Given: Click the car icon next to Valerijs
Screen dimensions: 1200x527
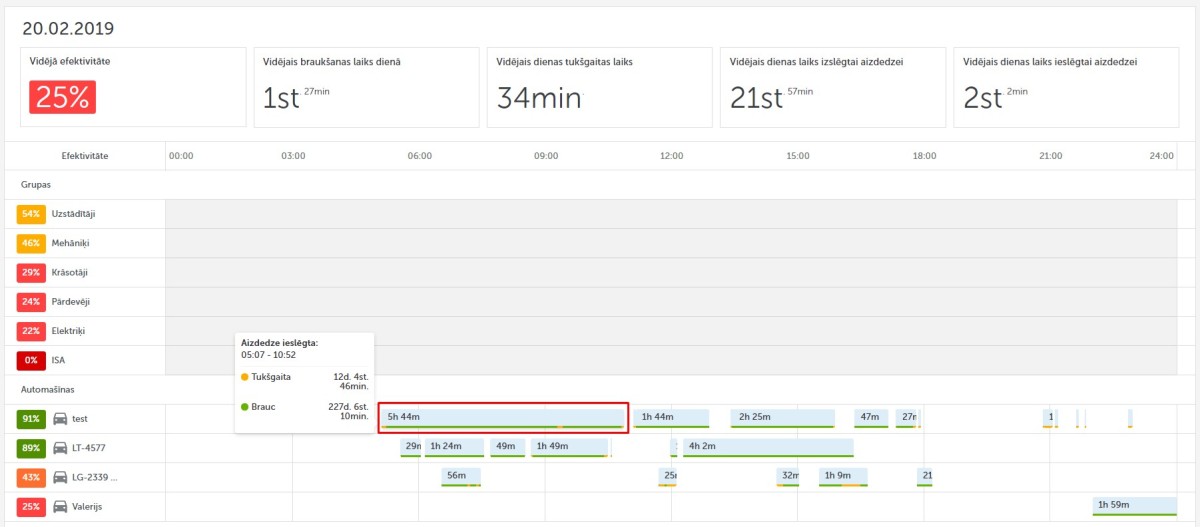Looking at the screenshot, I should 60,506.
